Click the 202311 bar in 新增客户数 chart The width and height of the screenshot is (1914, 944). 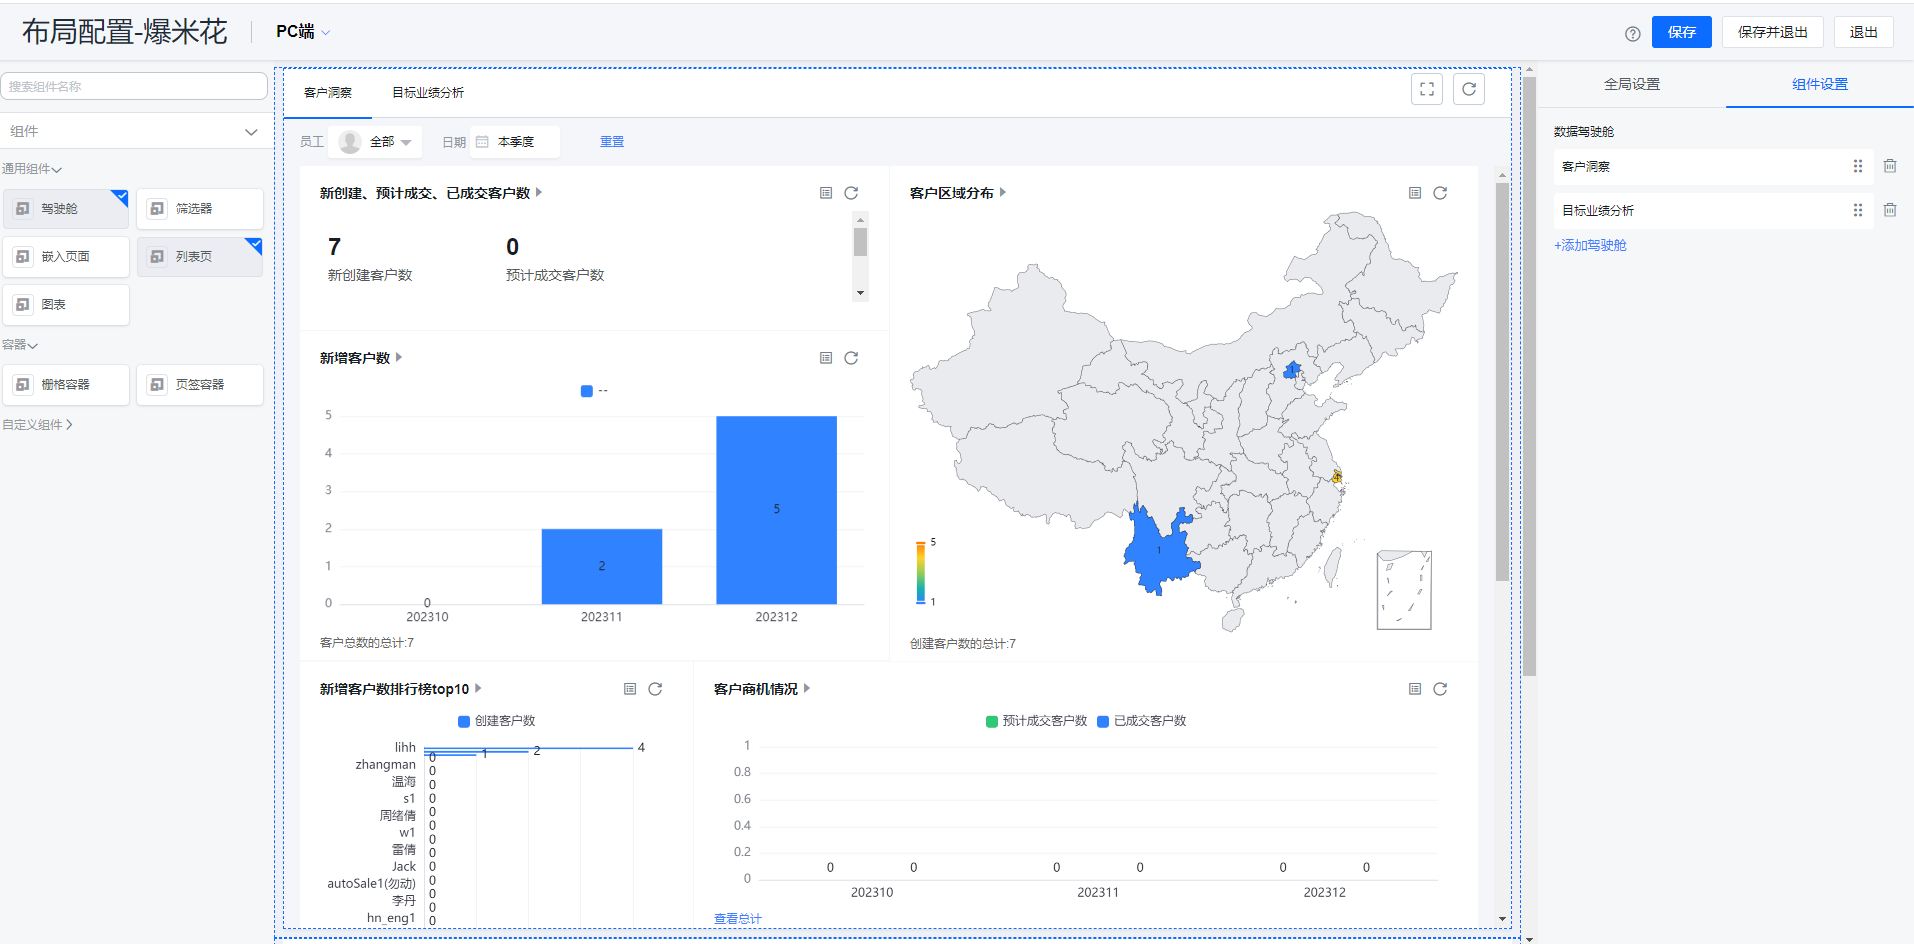(x=602, y=566)
